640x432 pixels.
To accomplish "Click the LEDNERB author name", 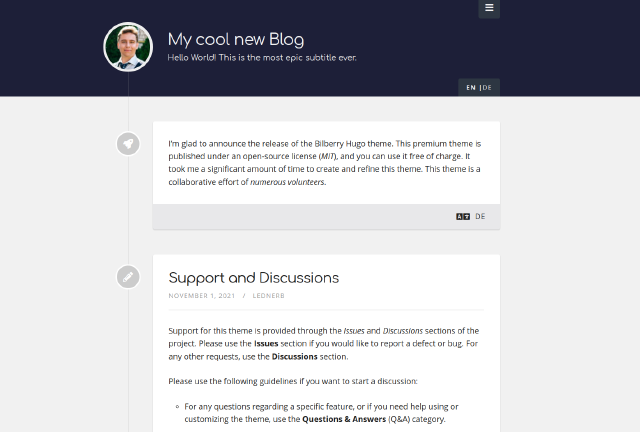I will tap(271, 296).
